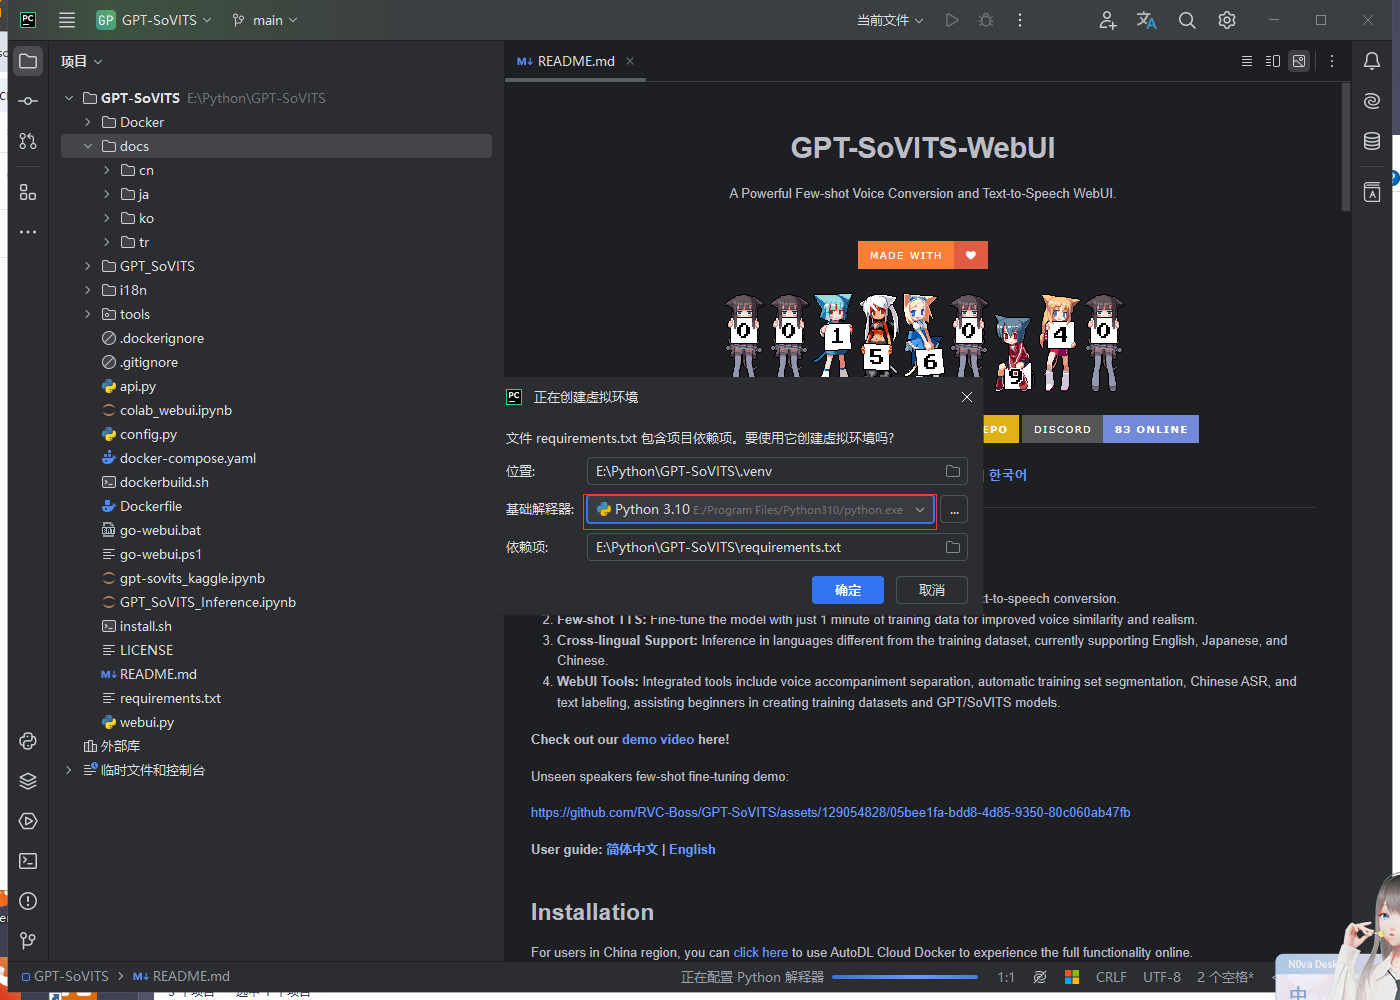Open the GPT-SoVITS project dropdown

(x=154, y=20)
